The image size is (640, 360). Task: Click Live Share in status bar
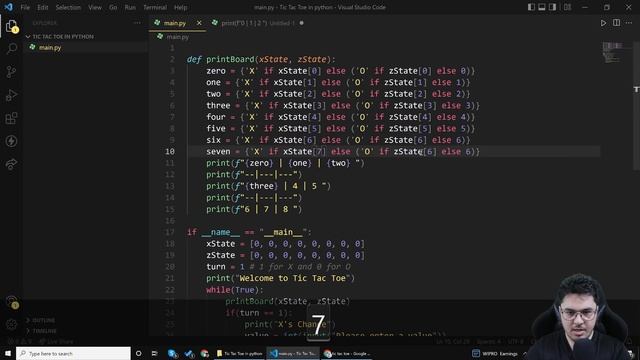click(57, 341)
